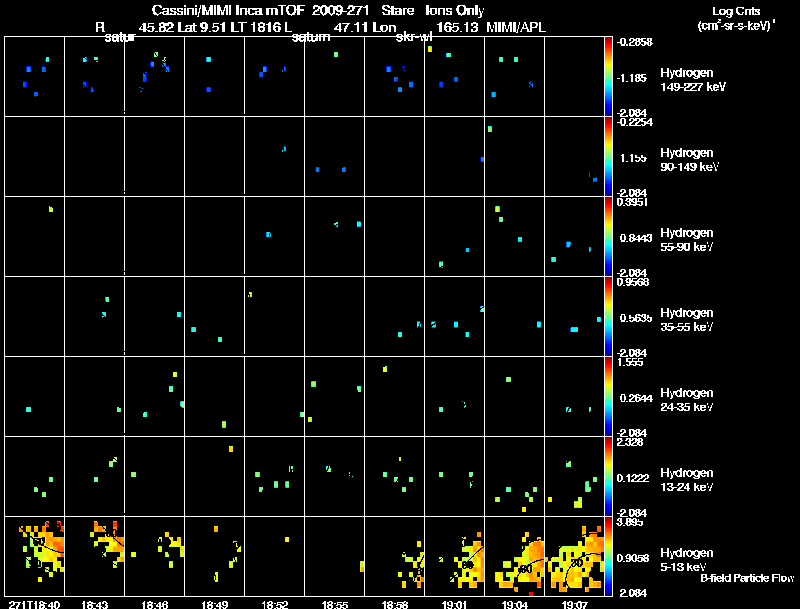Click the MIMI/APL label in the header
Image resolution: width=800 pixels, height=609 pixels.
click(516, 27)
